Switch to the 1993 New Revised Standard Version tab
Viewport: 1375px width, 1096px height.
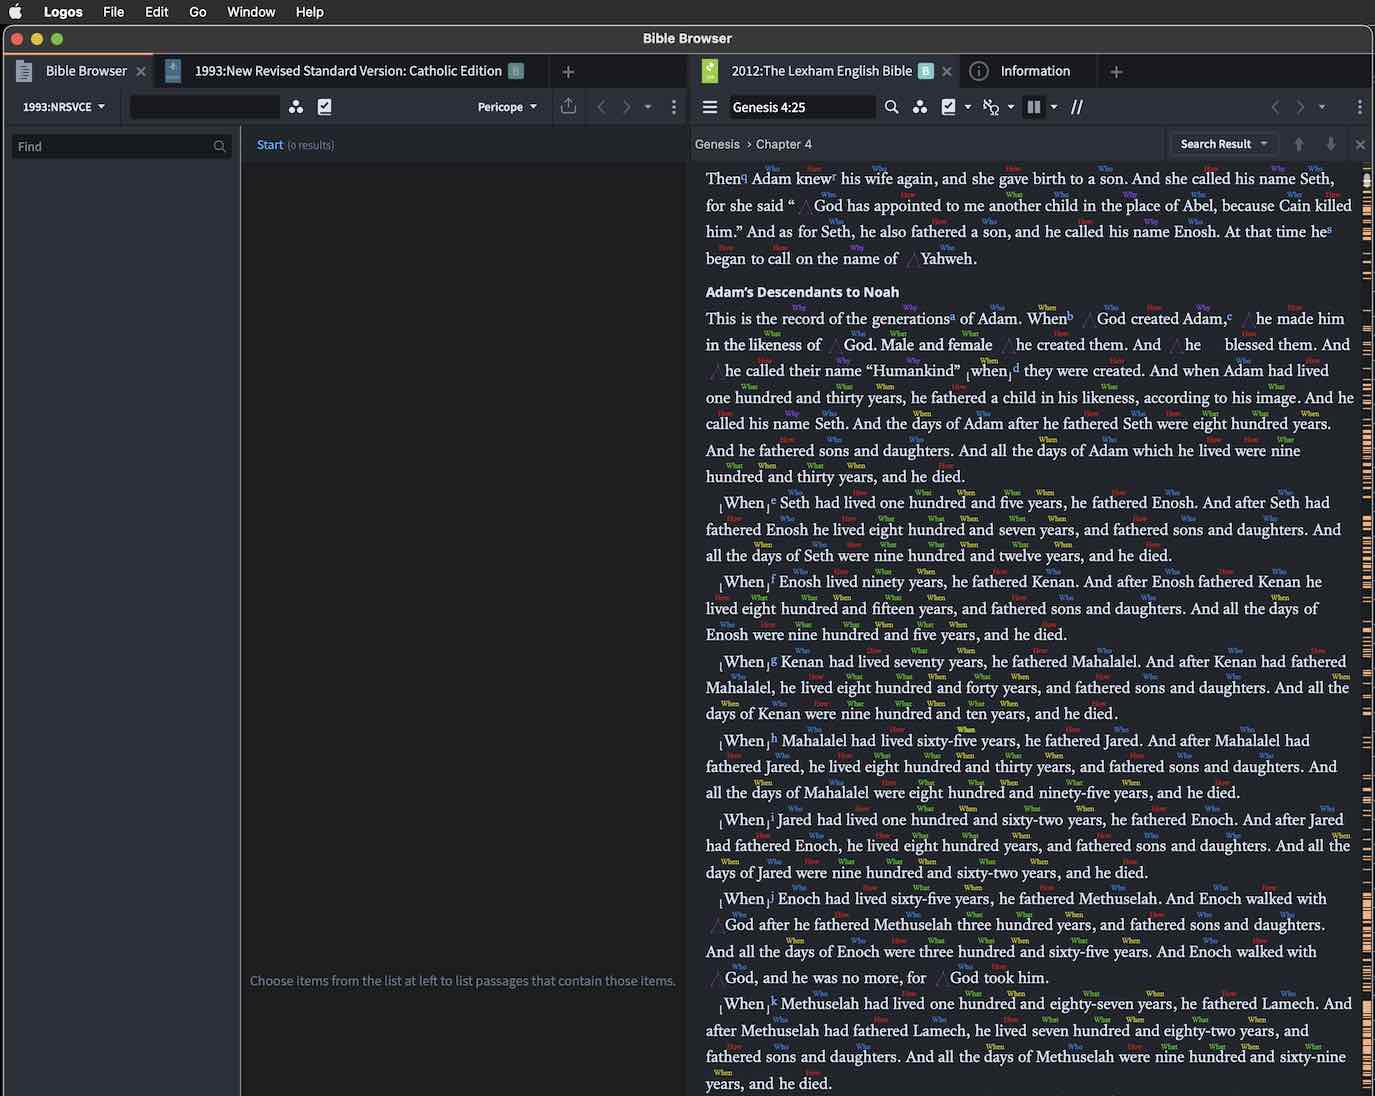[x=348, y=71]
